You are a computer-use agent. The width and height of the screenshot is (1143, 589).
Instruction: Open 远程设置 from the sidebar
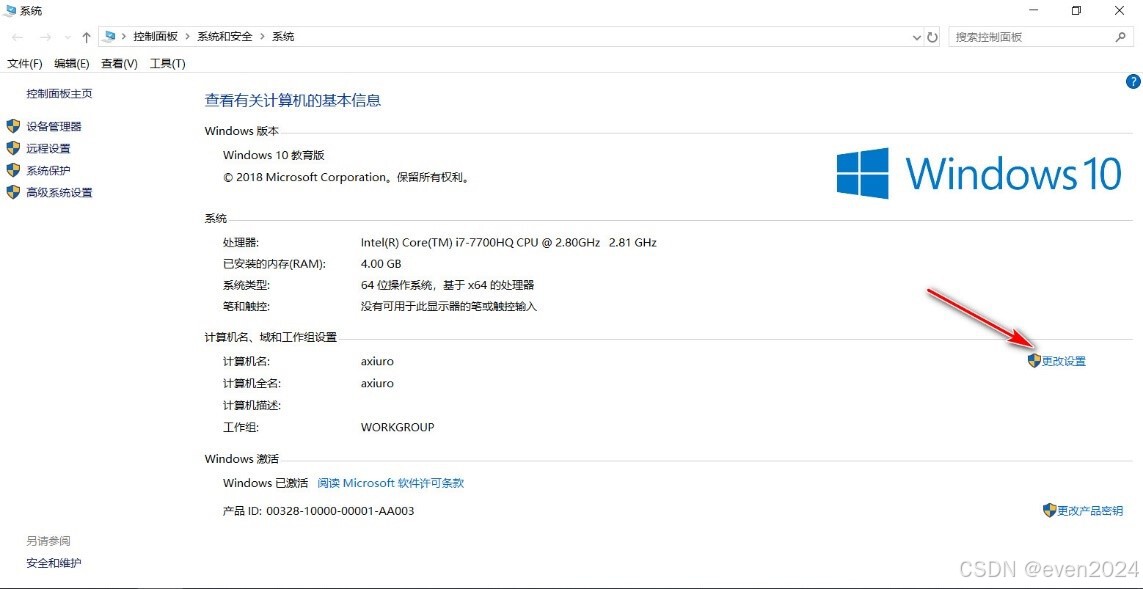(x=48, y=149)
